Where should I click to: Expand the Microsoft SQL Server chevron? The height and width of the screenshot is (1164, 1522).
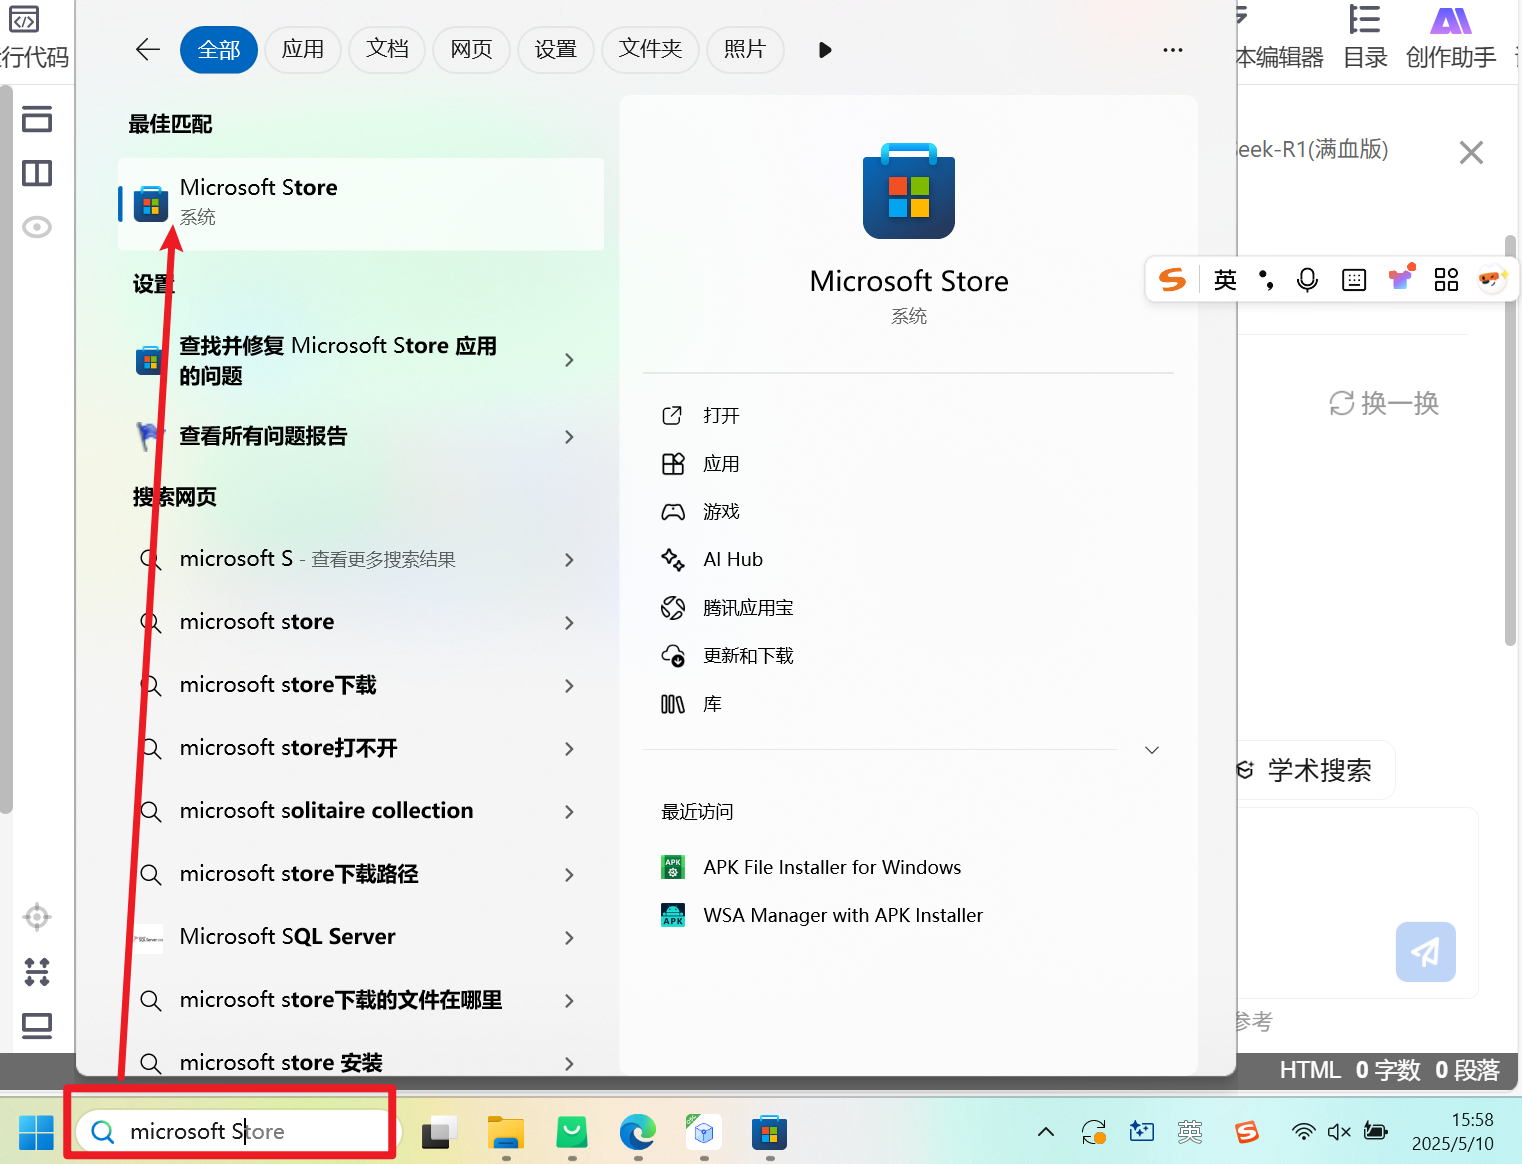tap(569, 938)
